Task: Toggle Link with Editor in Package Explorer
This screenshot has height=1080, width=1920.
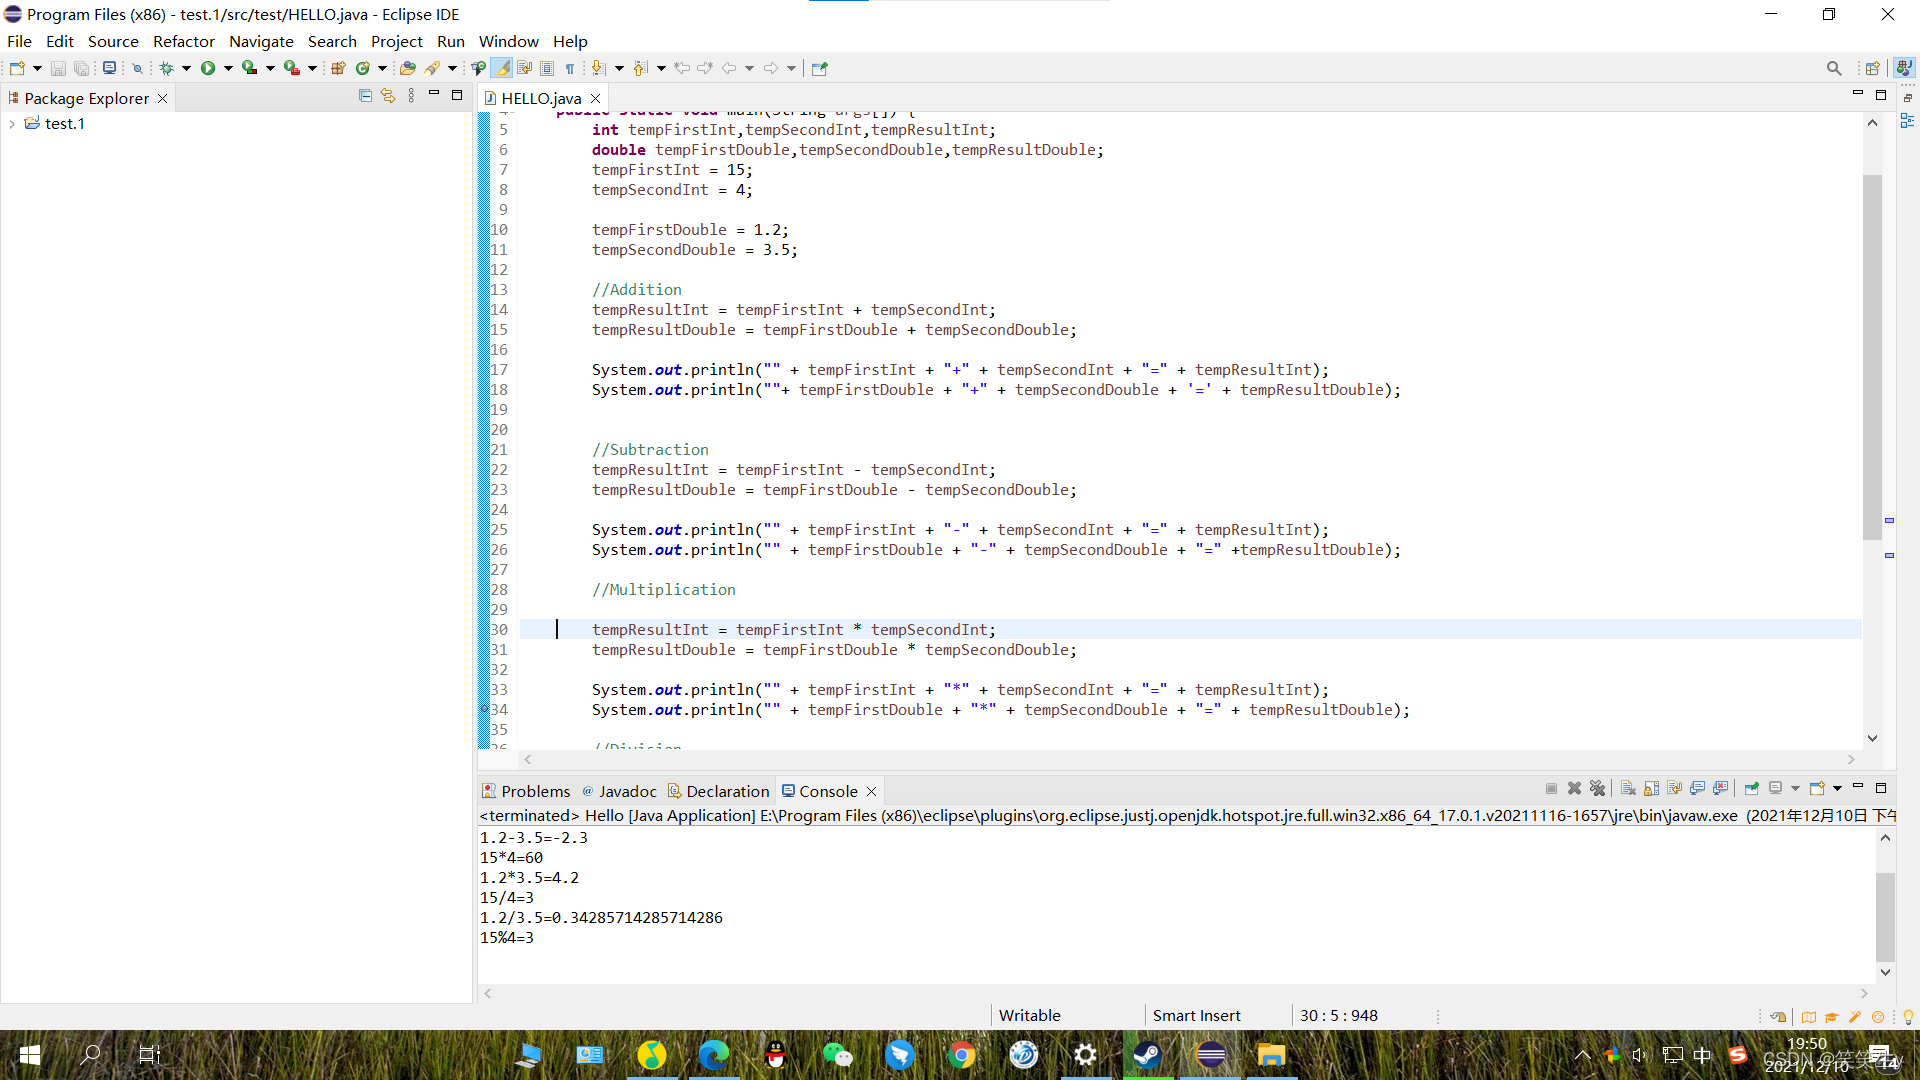Action: click(388, 96)
